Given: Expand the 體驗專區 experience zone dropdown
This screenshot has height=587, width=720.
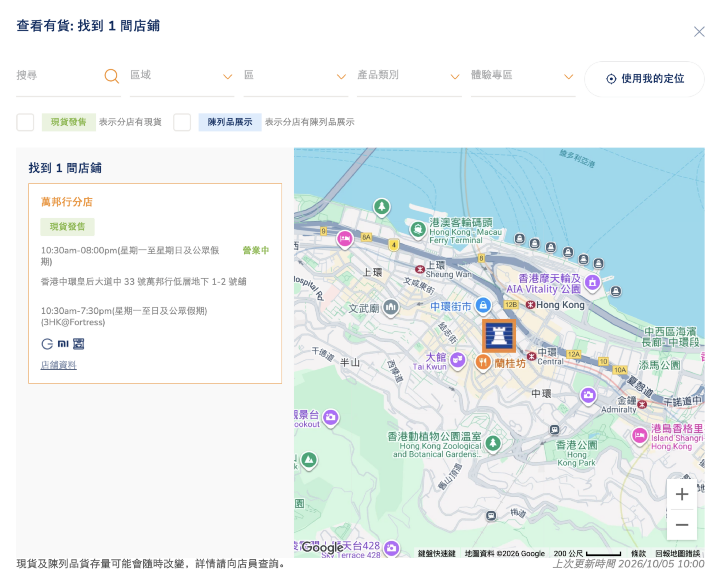Looking at the screenshot, I should coord(523,76).
